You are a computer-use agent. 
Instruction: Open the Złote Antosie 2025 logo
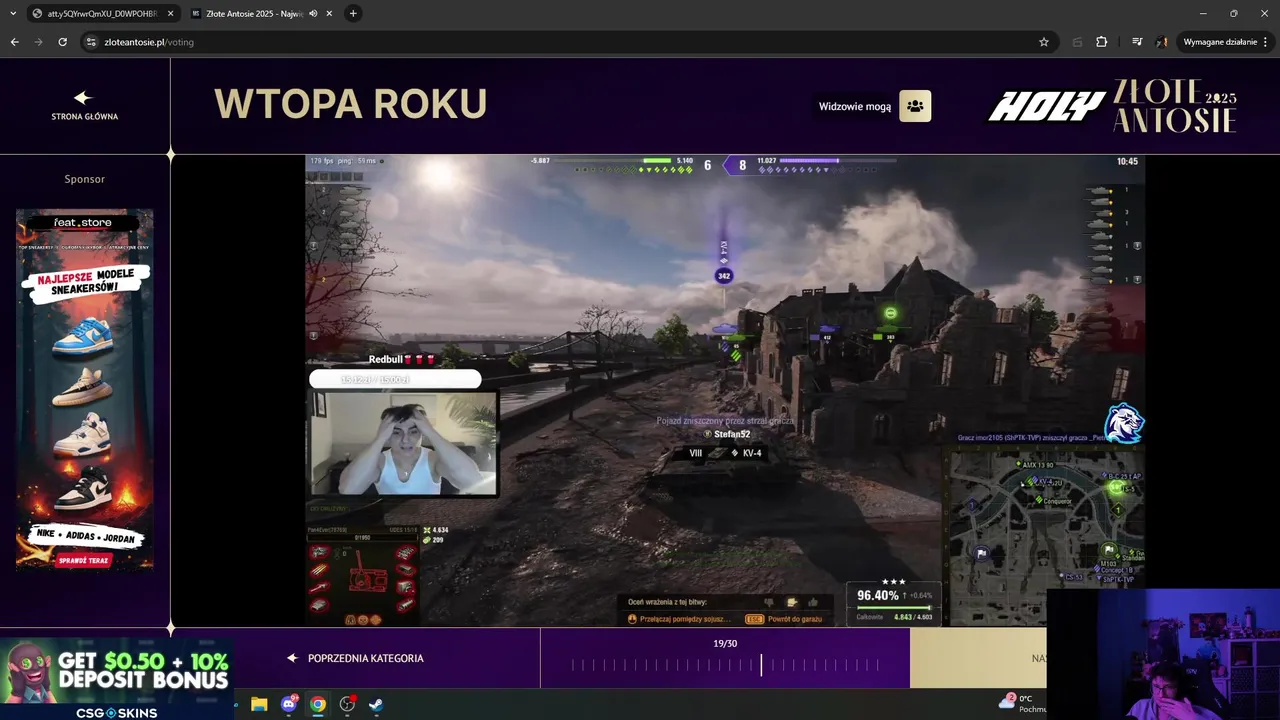pos(1176,106)
